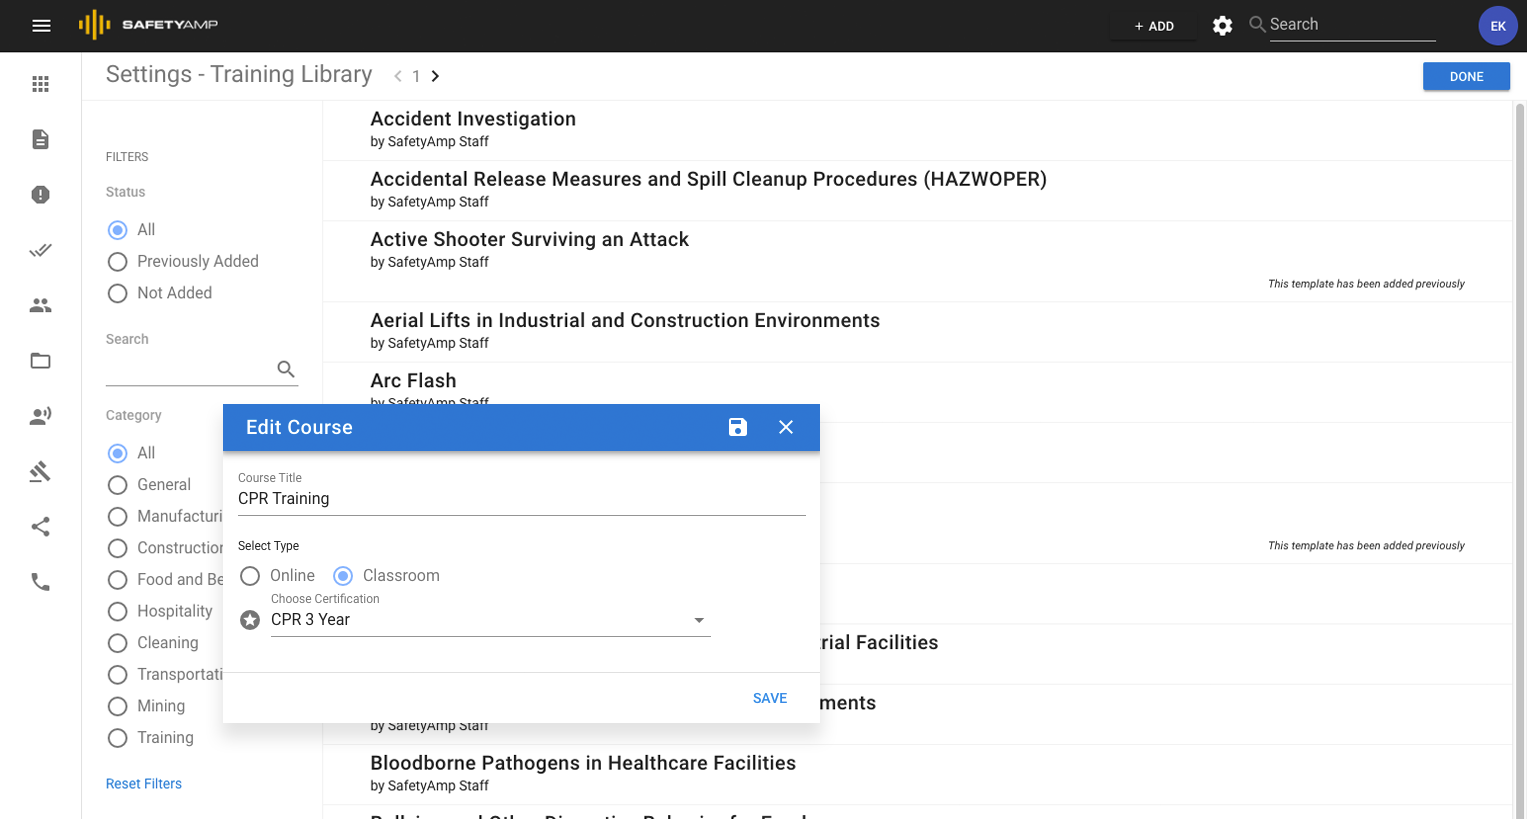
Task: Open the trainer speaking icon in sidebar
Action: point(40,415)
